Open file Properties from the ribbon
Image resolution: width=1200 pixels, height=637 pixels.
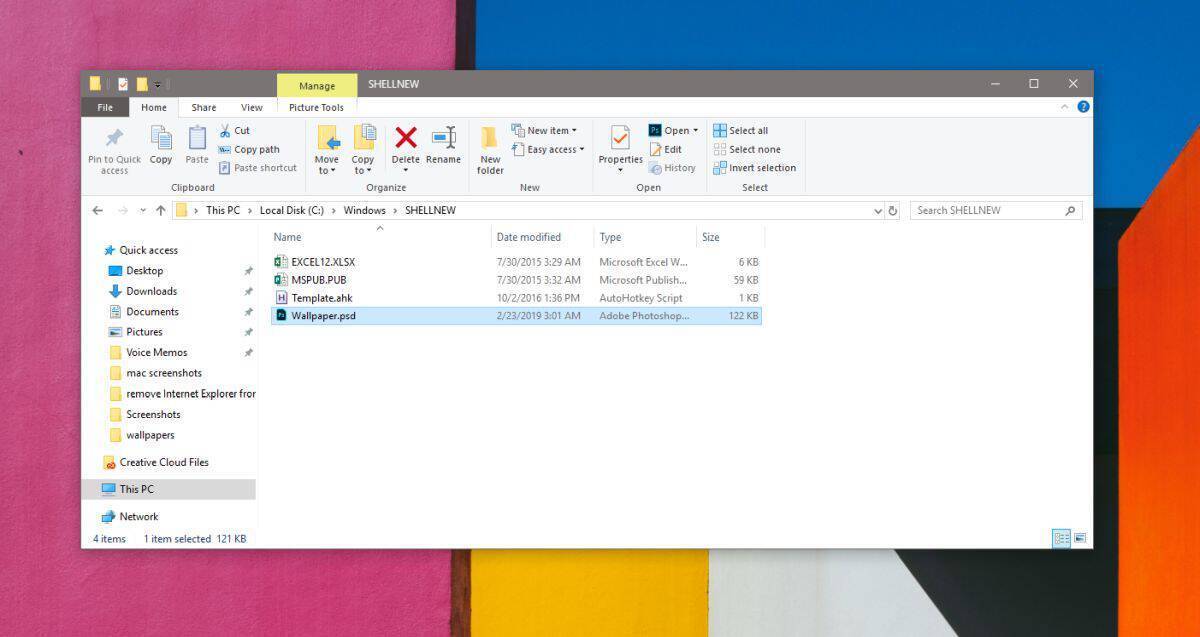[619, 148]
